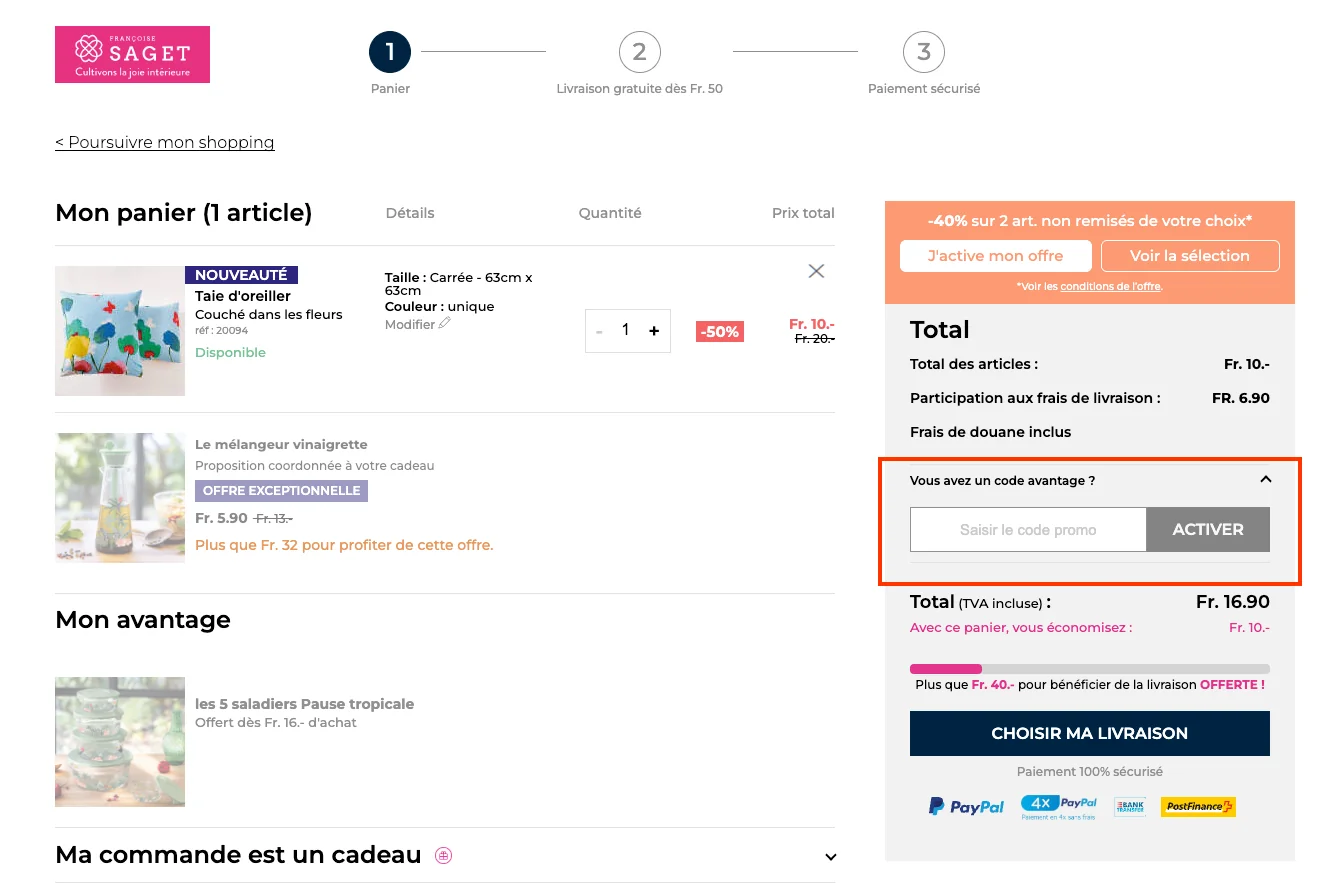Screen dimensions: 1338x883
Task: Open Voir la sélection
Action: pos(1190,256)
